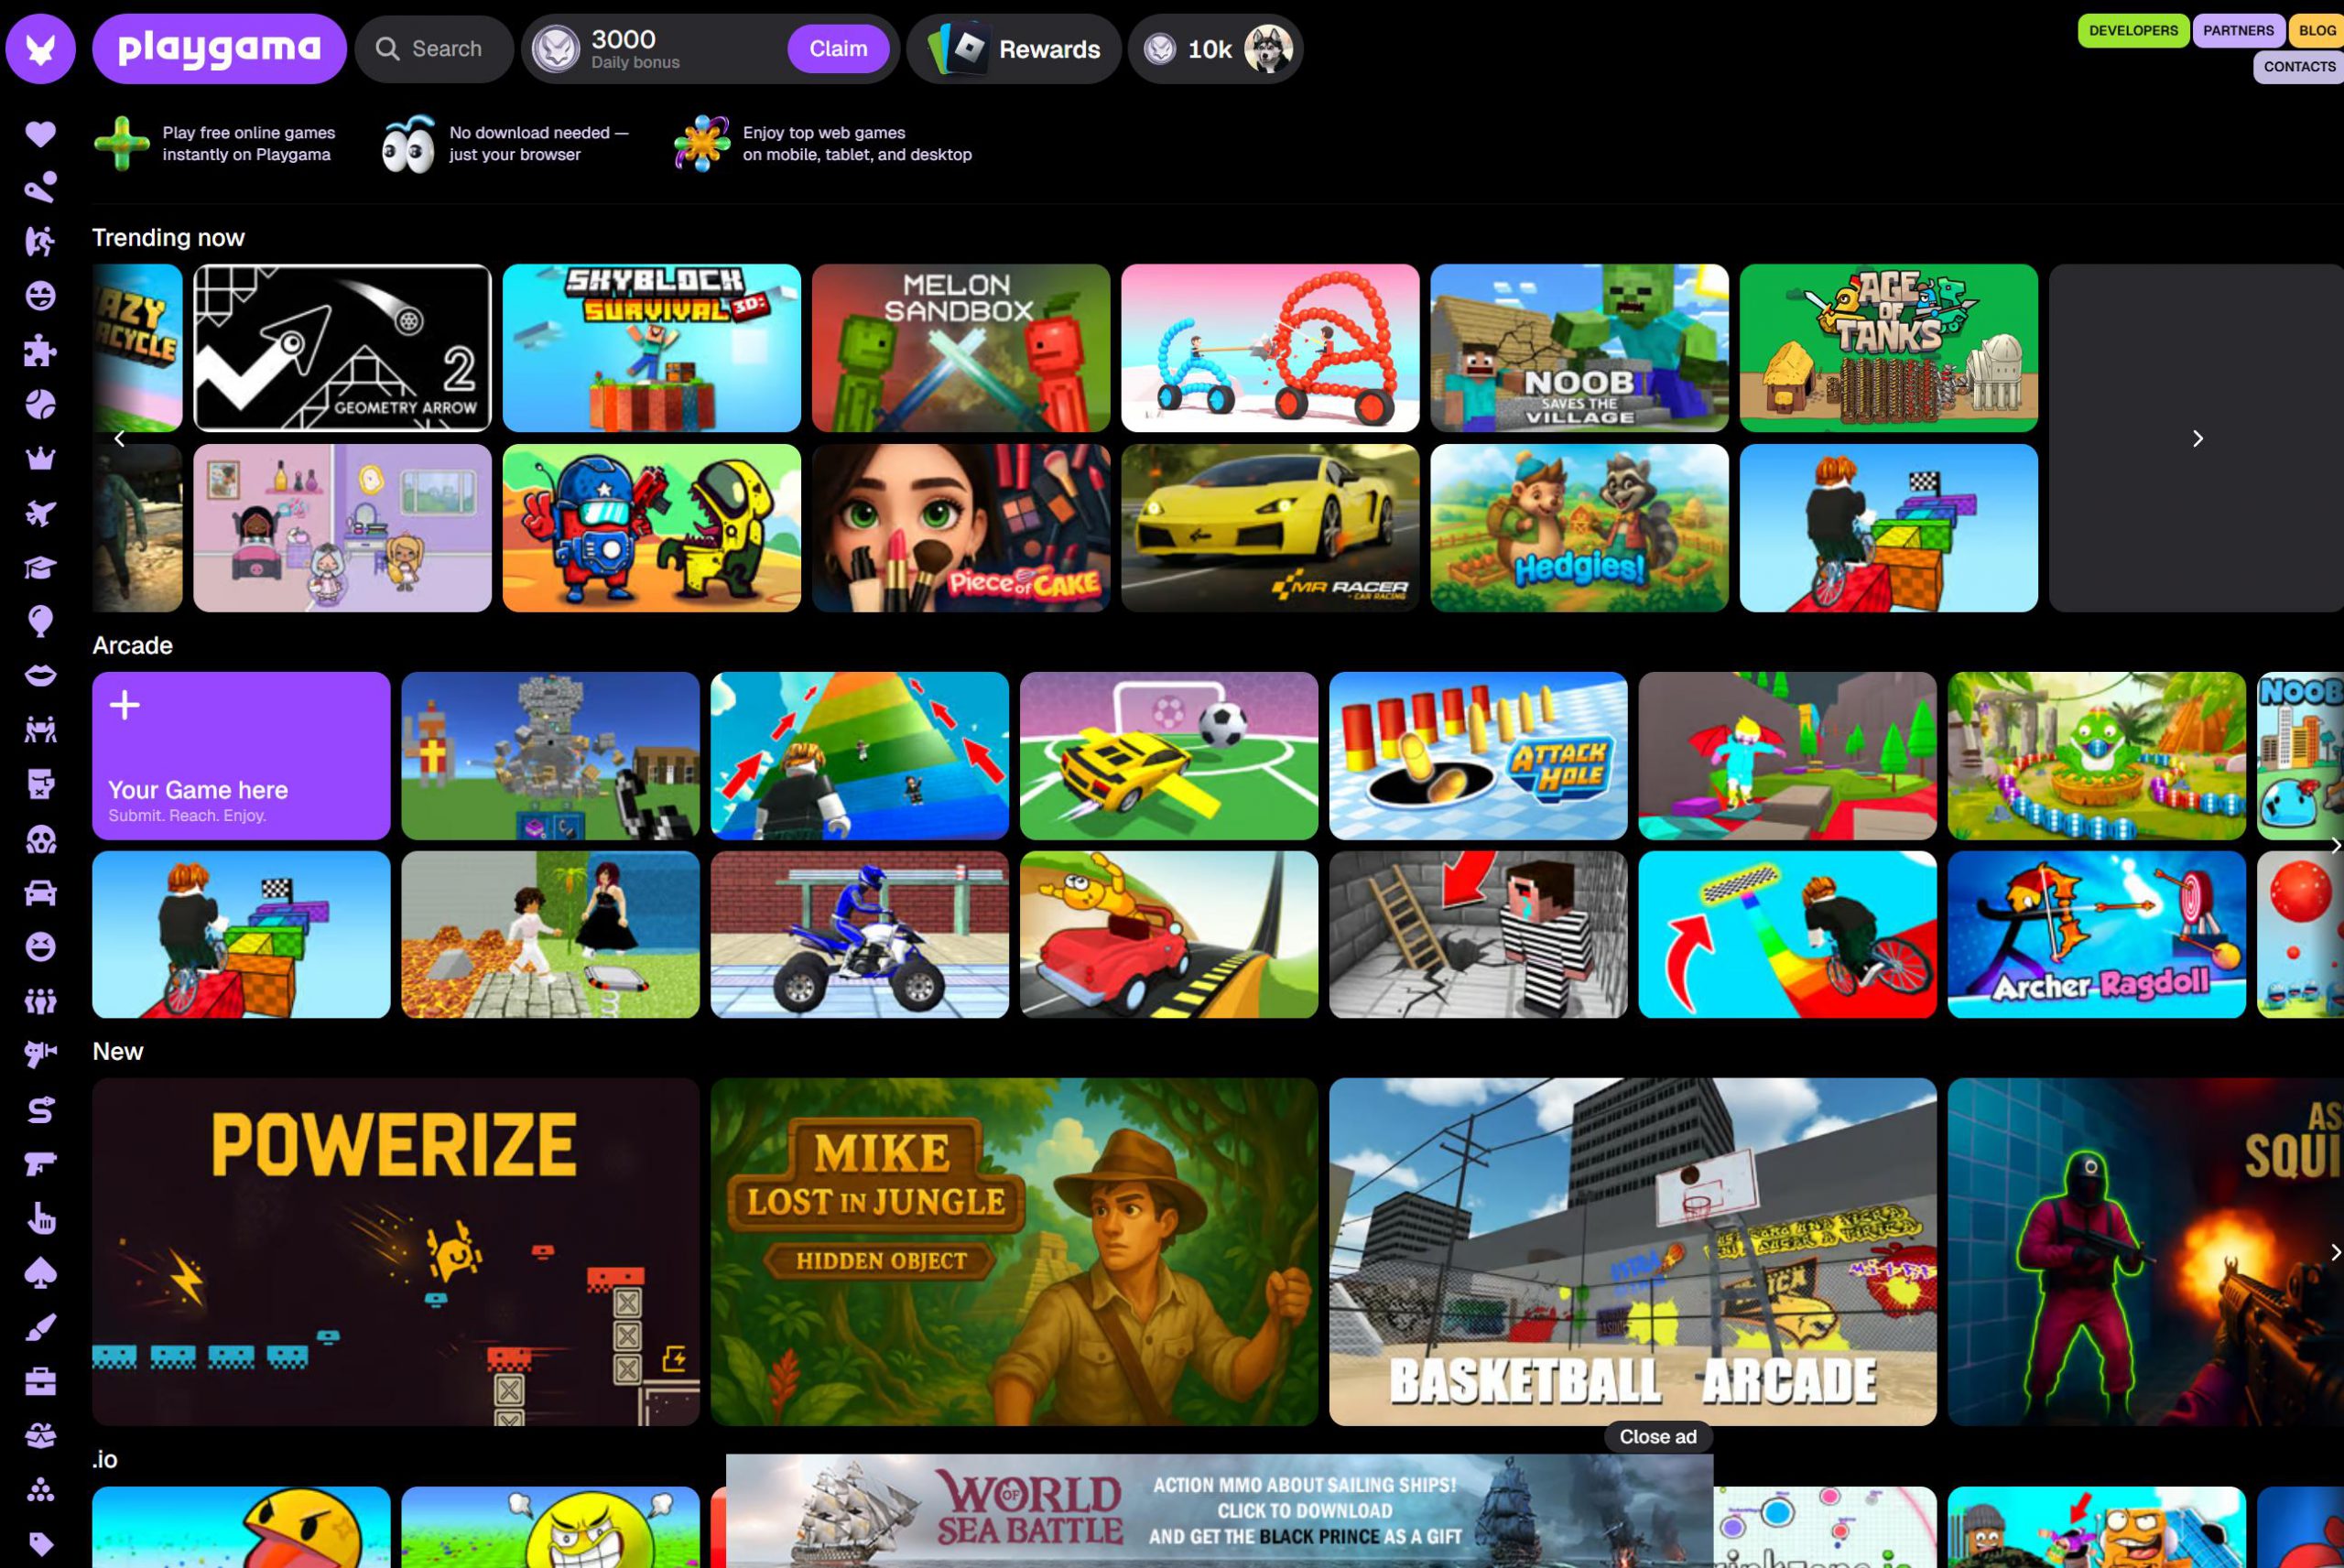Open the New section heading
Image resolution: width=2344 pixels, height=1568 pixels.
tap(117, 1051)
